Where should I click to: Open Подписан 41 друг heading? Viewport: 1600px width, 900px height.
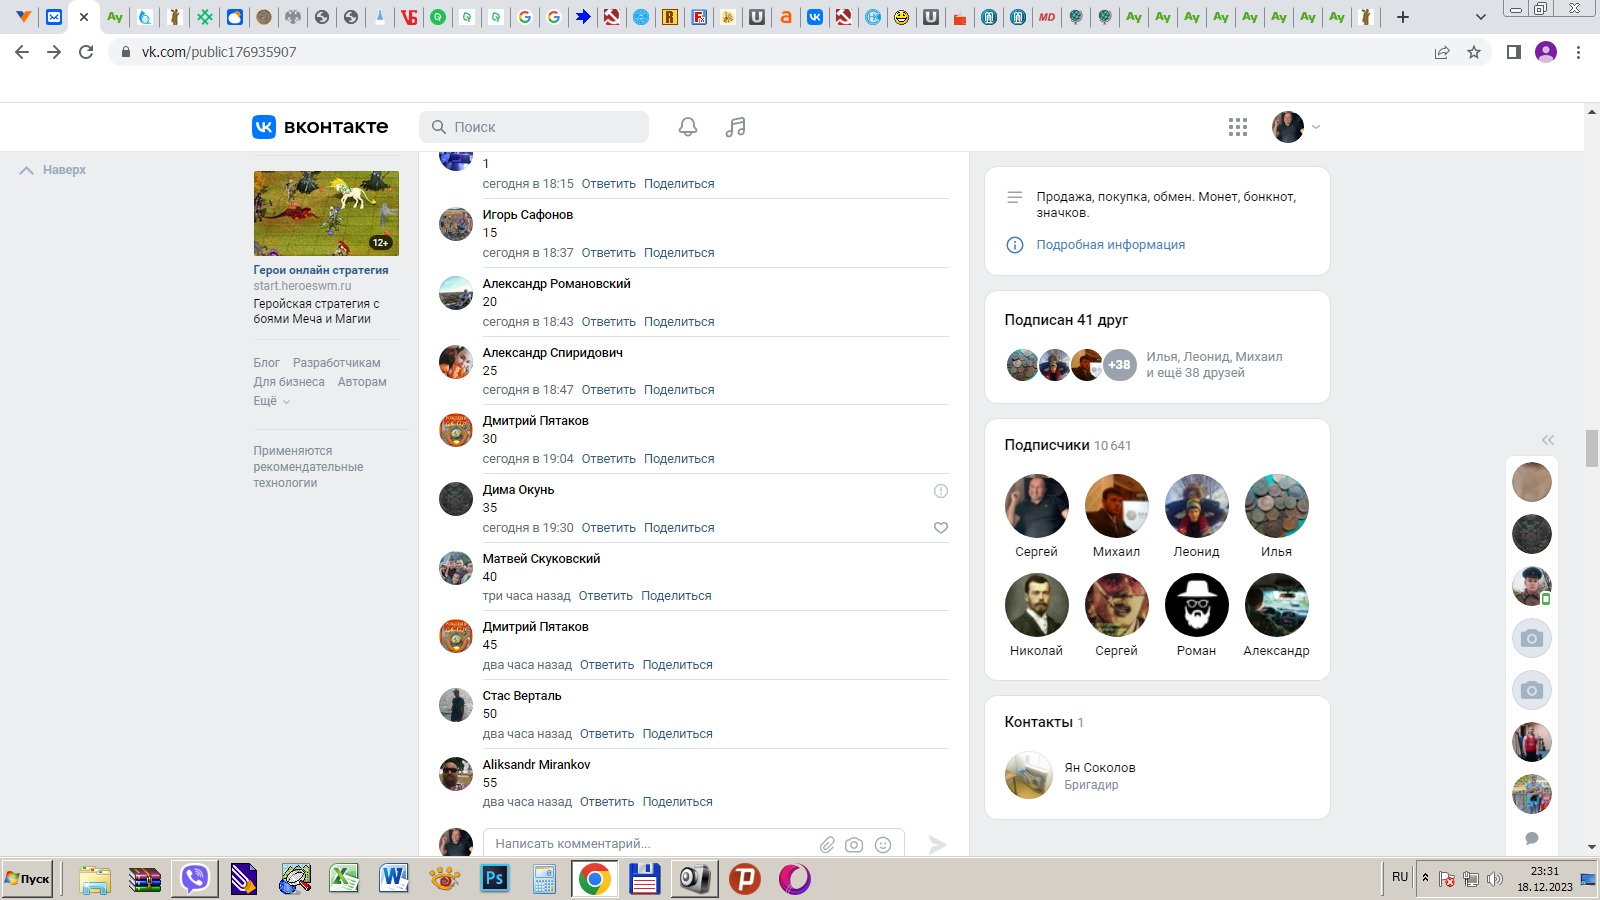pos(1066,320)
